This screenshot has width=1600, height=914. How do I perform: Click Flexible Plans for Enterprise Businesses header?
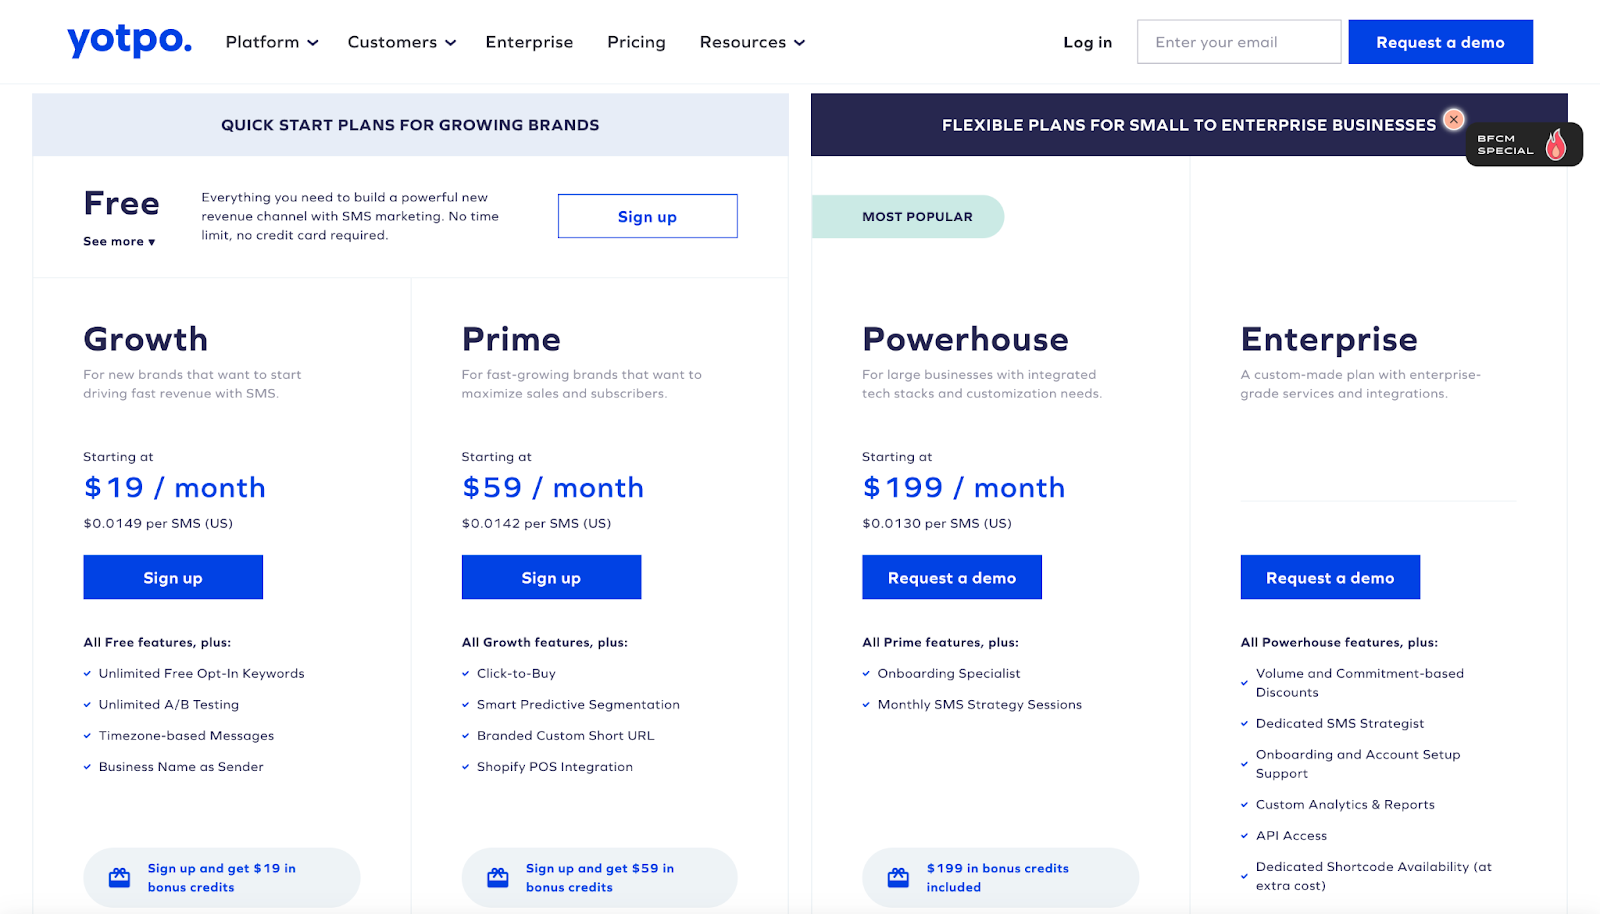(1189, 125)
